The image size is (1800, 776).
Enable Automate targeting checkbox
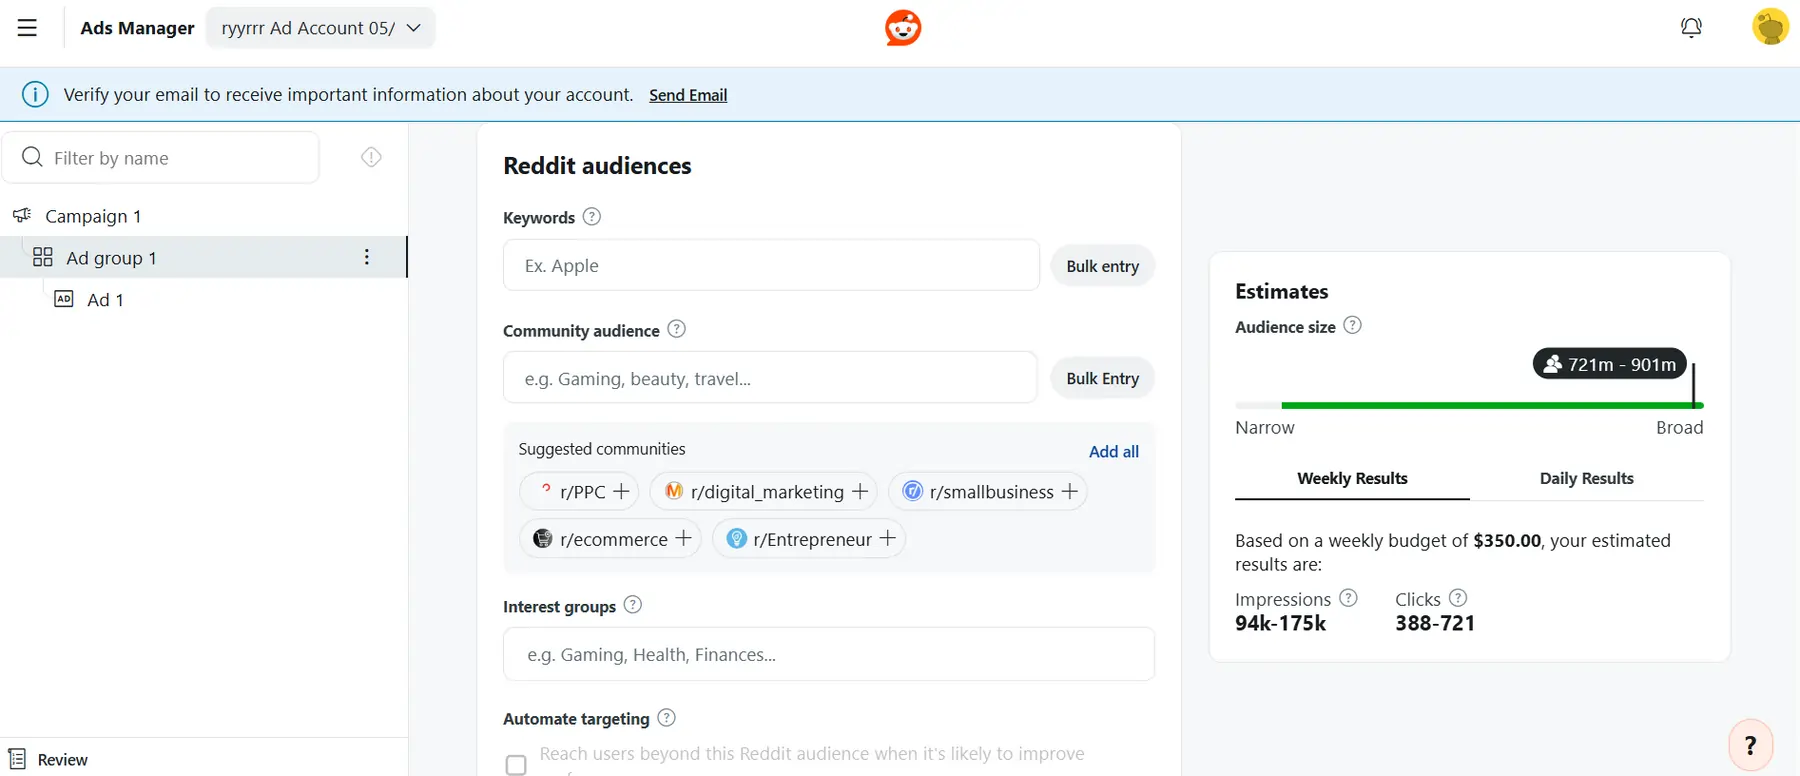tap(516, 765)
